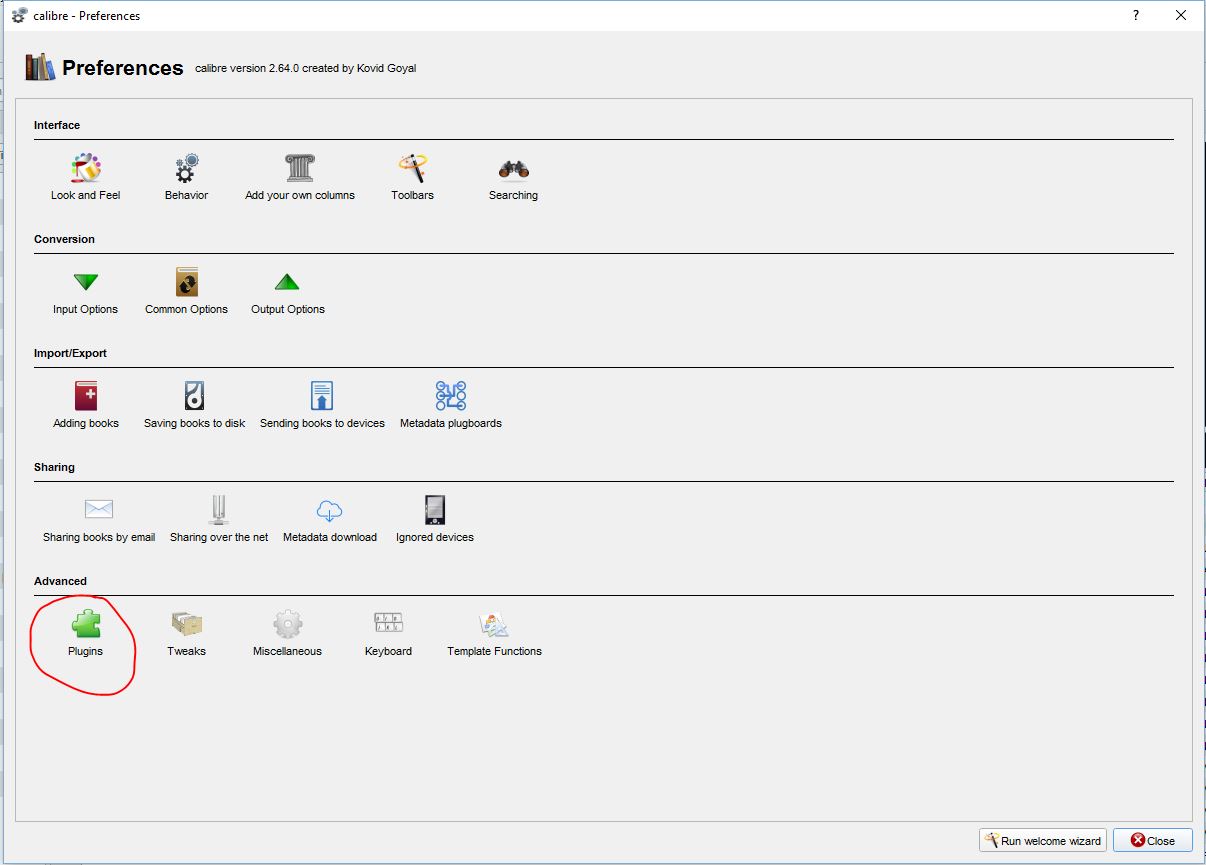Click the calibre version 2.64.0 text

pos(305,68)
